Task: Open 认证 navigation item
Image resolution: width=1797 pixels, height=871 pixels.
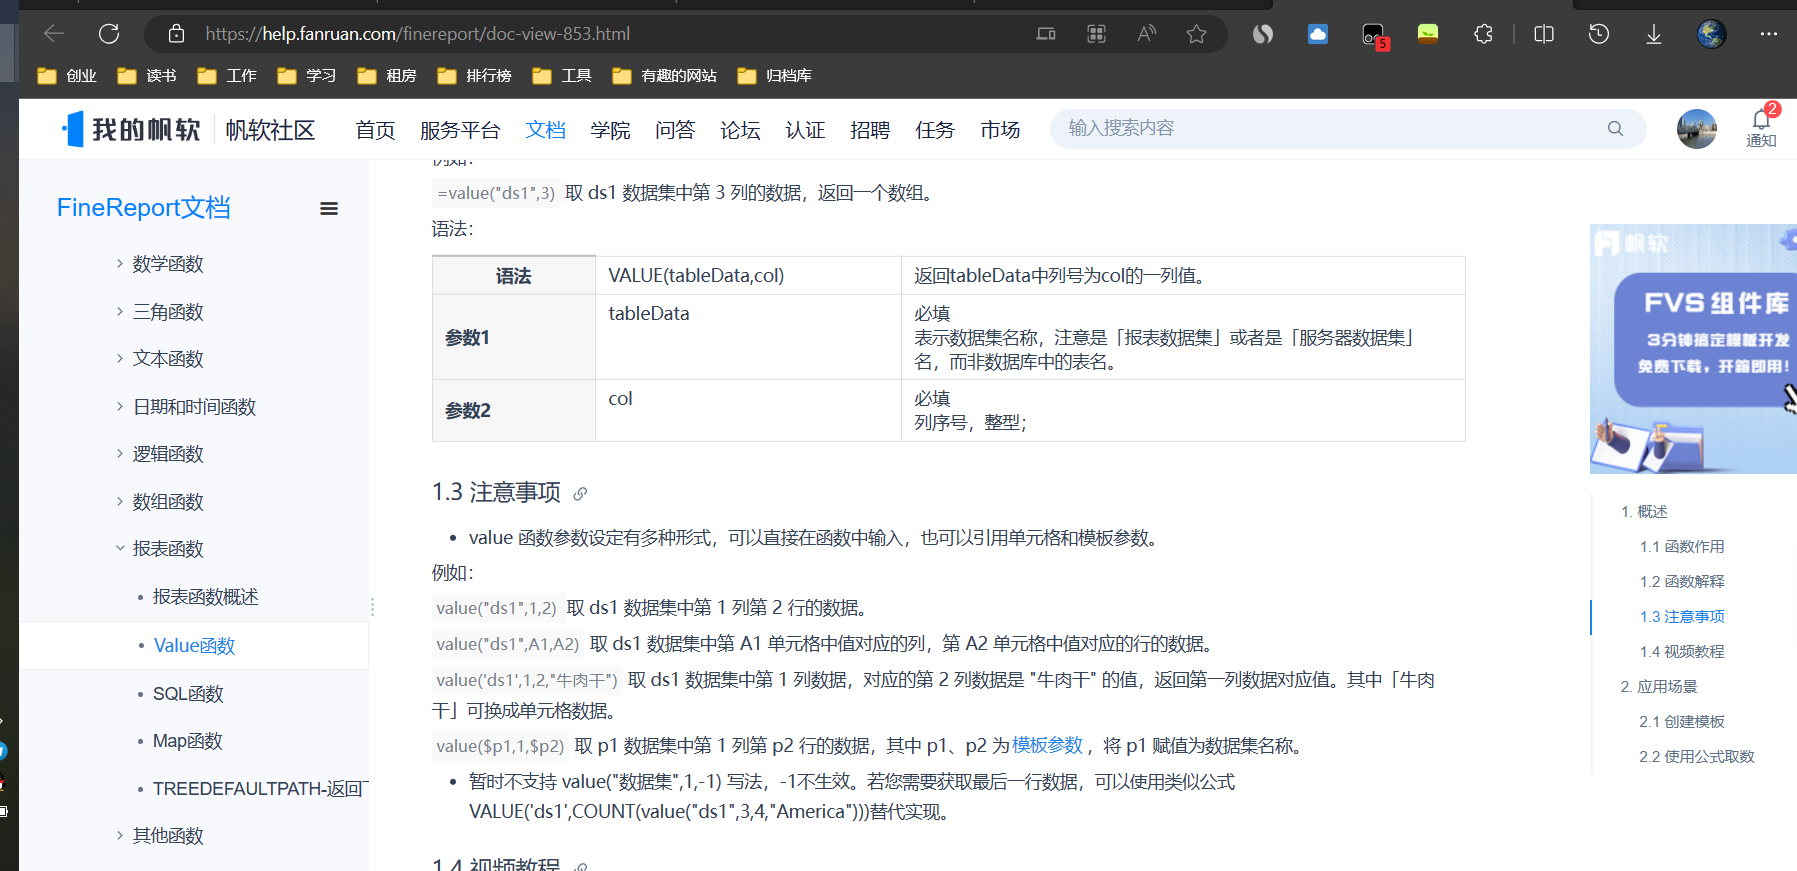Action: (805, 130)
